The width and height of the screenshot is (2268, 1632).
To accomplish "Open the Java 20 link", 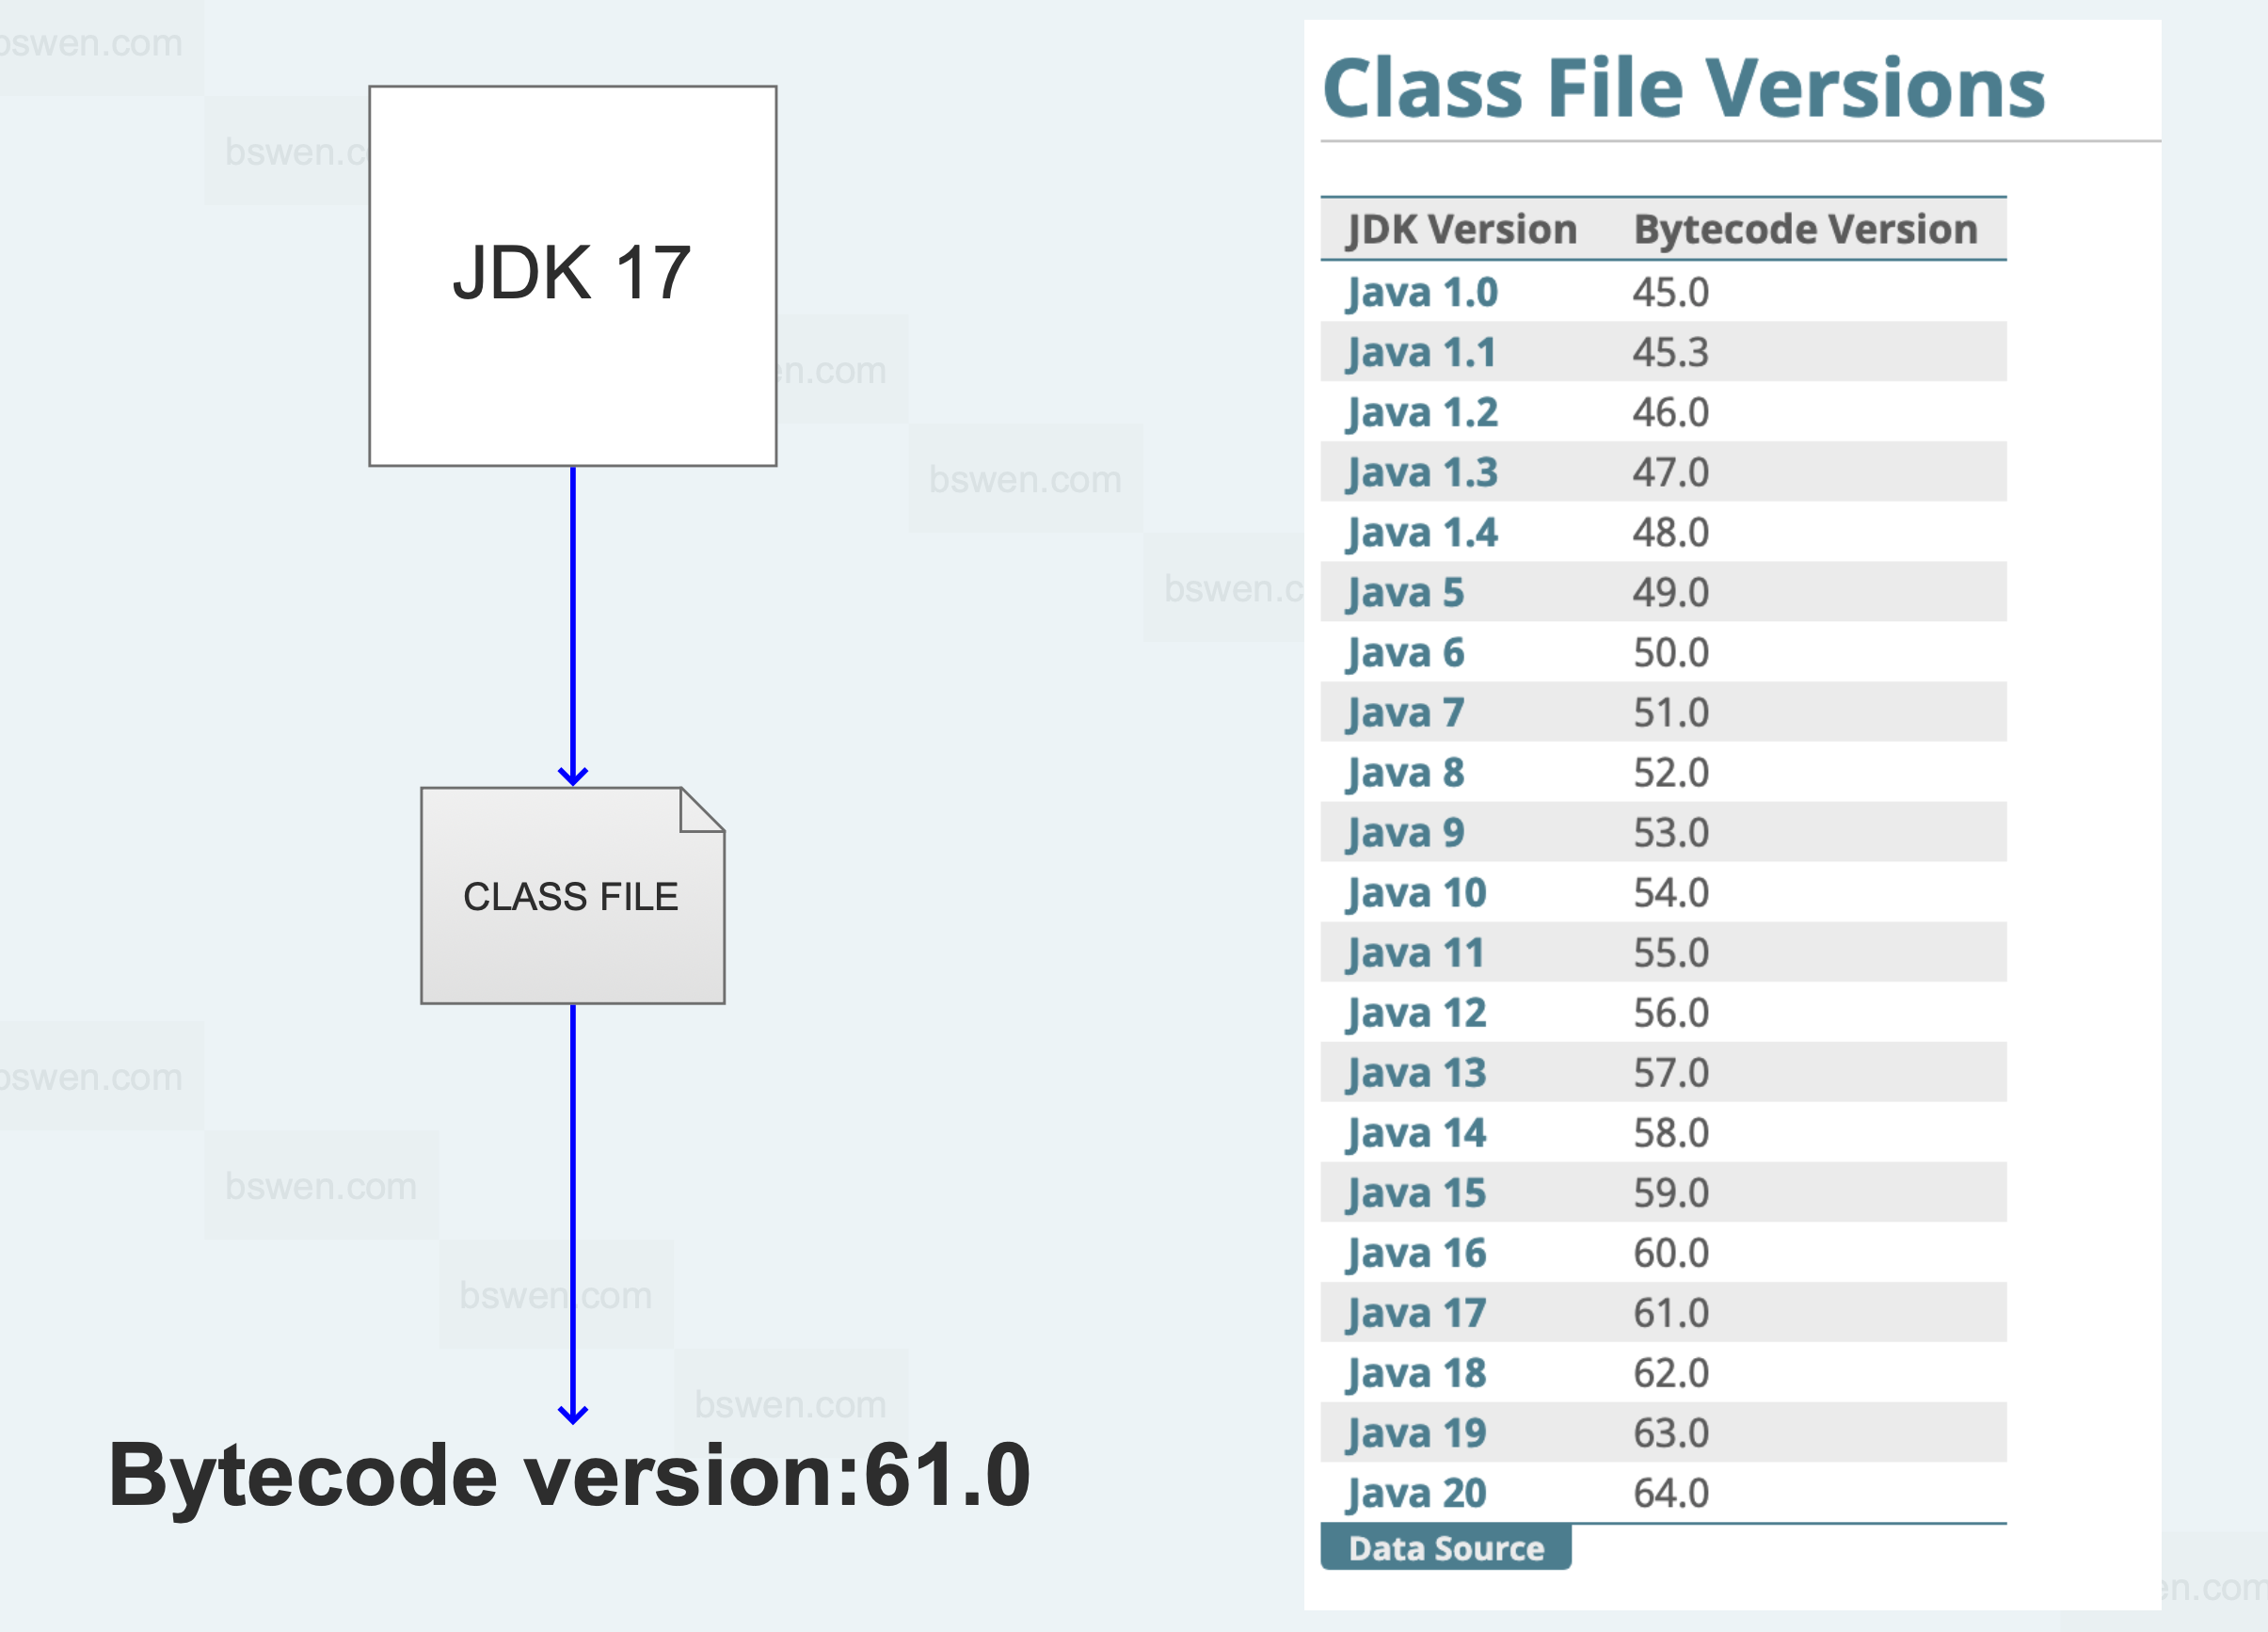I will [x=1416, y=1493].
